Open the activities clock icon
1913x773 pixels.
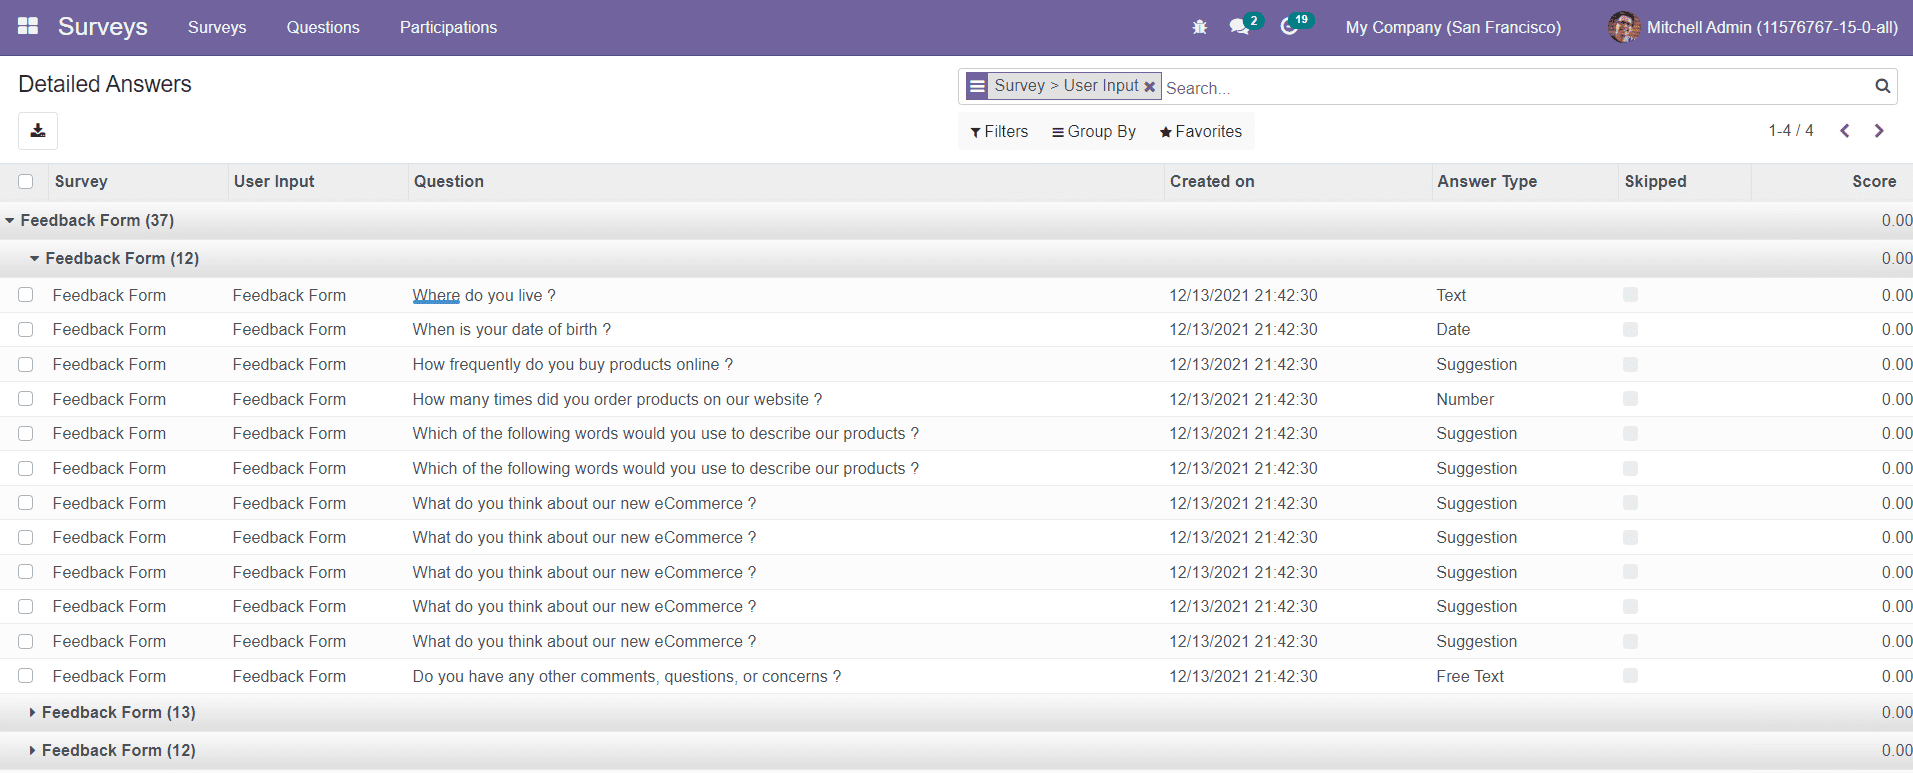[x=1290, y=27]
